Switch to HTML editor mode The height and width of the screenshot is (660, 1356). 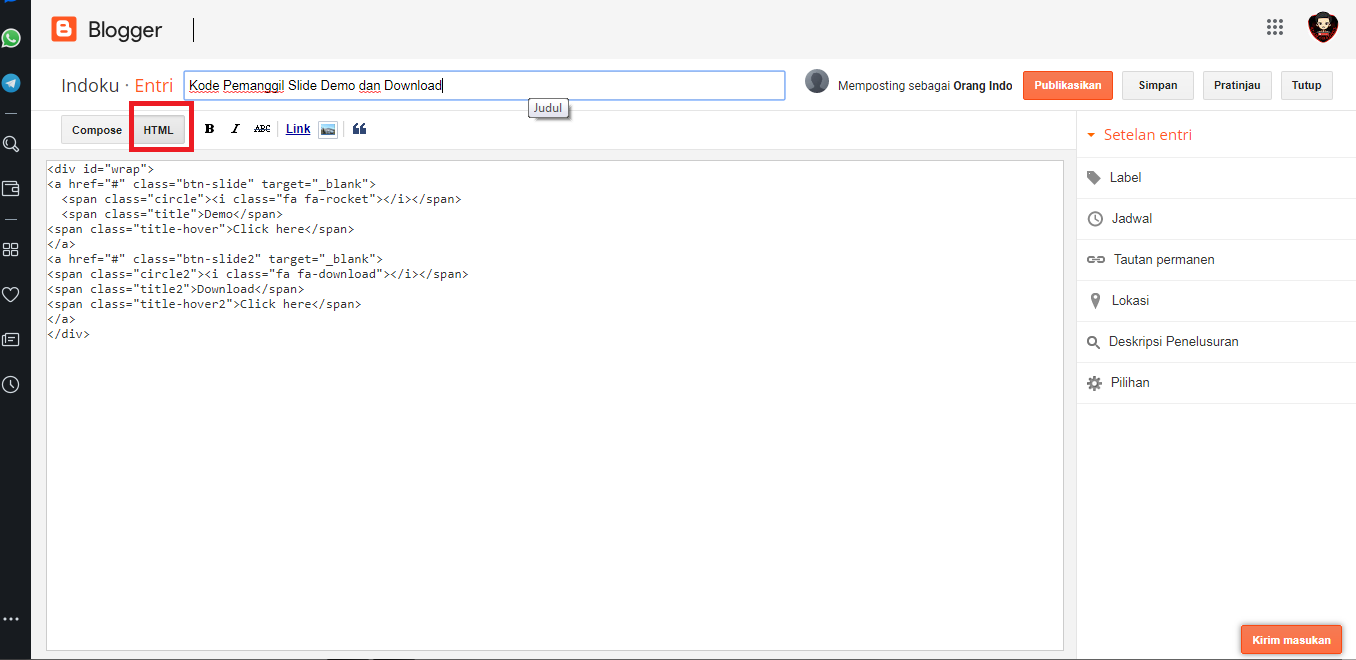coord(158,130)
